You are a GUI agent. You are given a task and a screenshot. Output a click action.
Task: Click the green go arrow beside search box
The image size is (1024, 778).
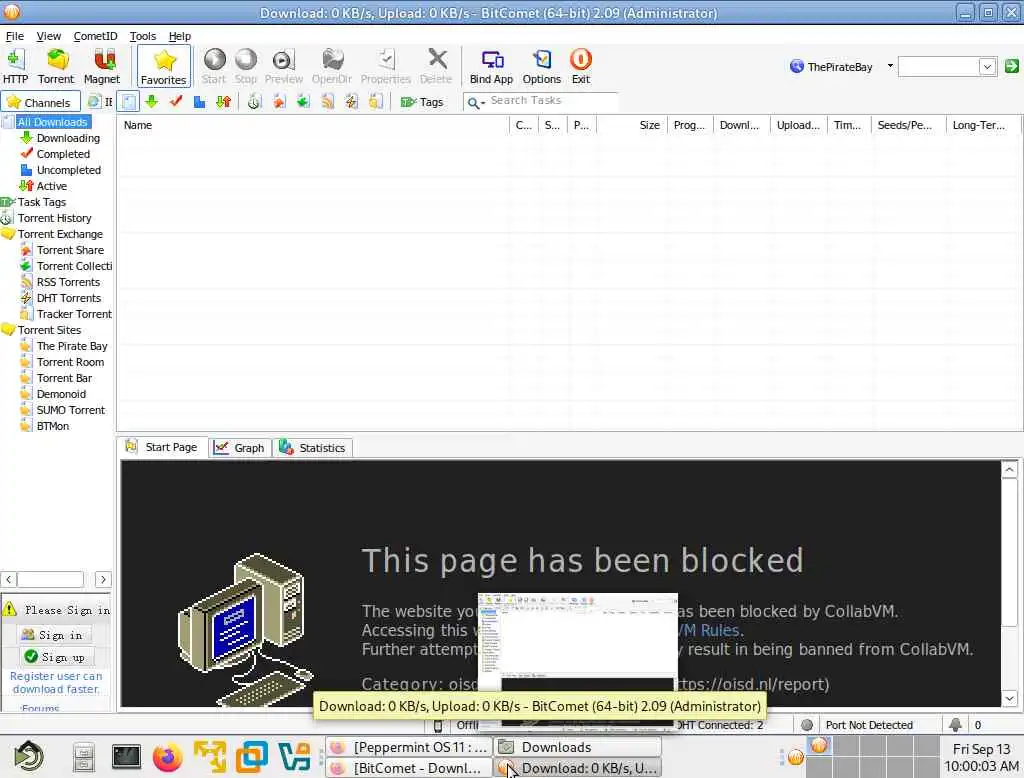pos(1012,66)
